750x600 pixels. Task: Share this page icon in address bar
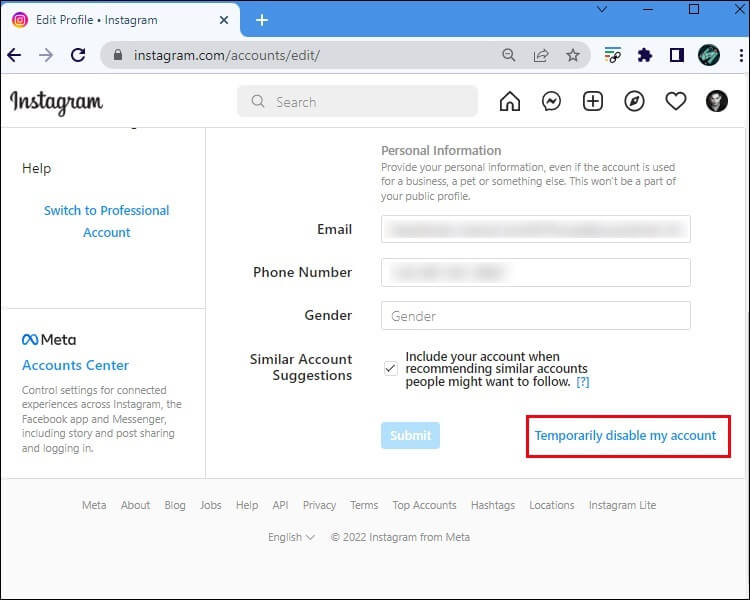point(540,56)
